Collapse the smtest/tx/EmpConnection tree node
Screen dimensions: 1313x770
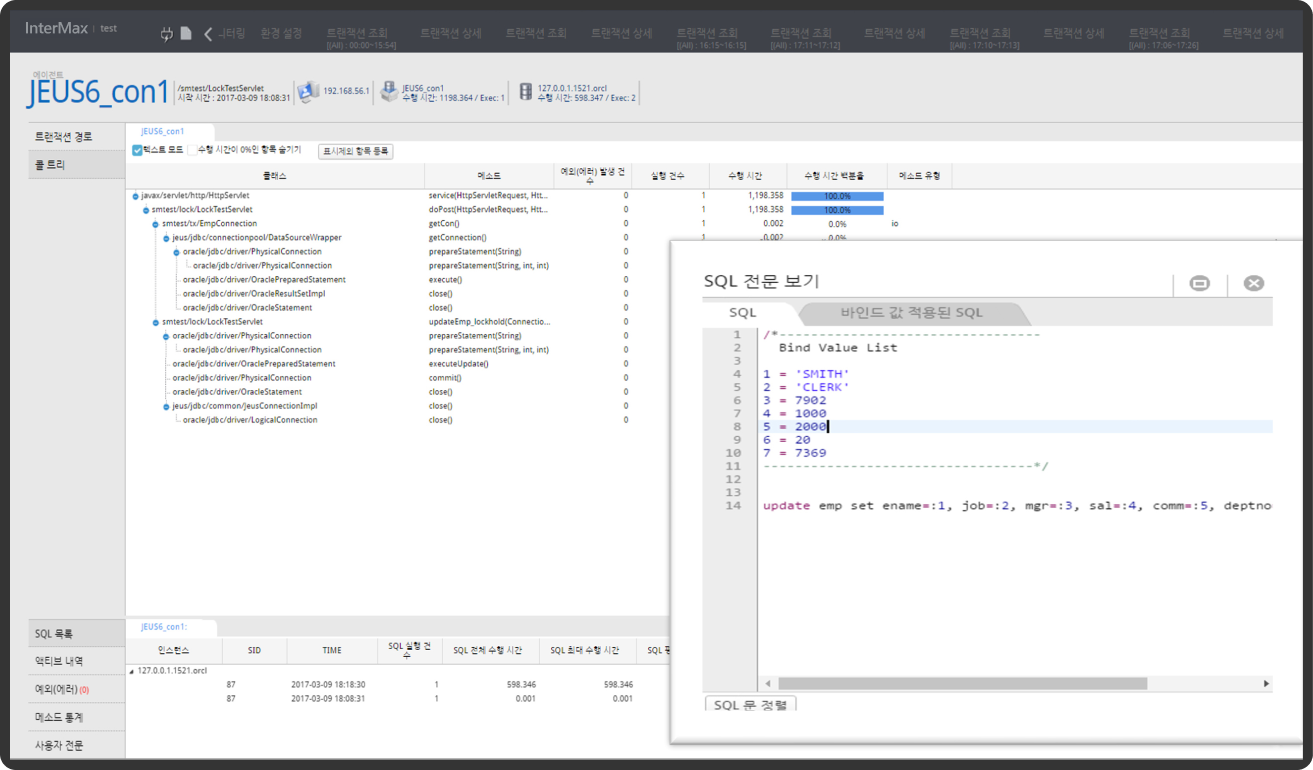click(156, 224)
